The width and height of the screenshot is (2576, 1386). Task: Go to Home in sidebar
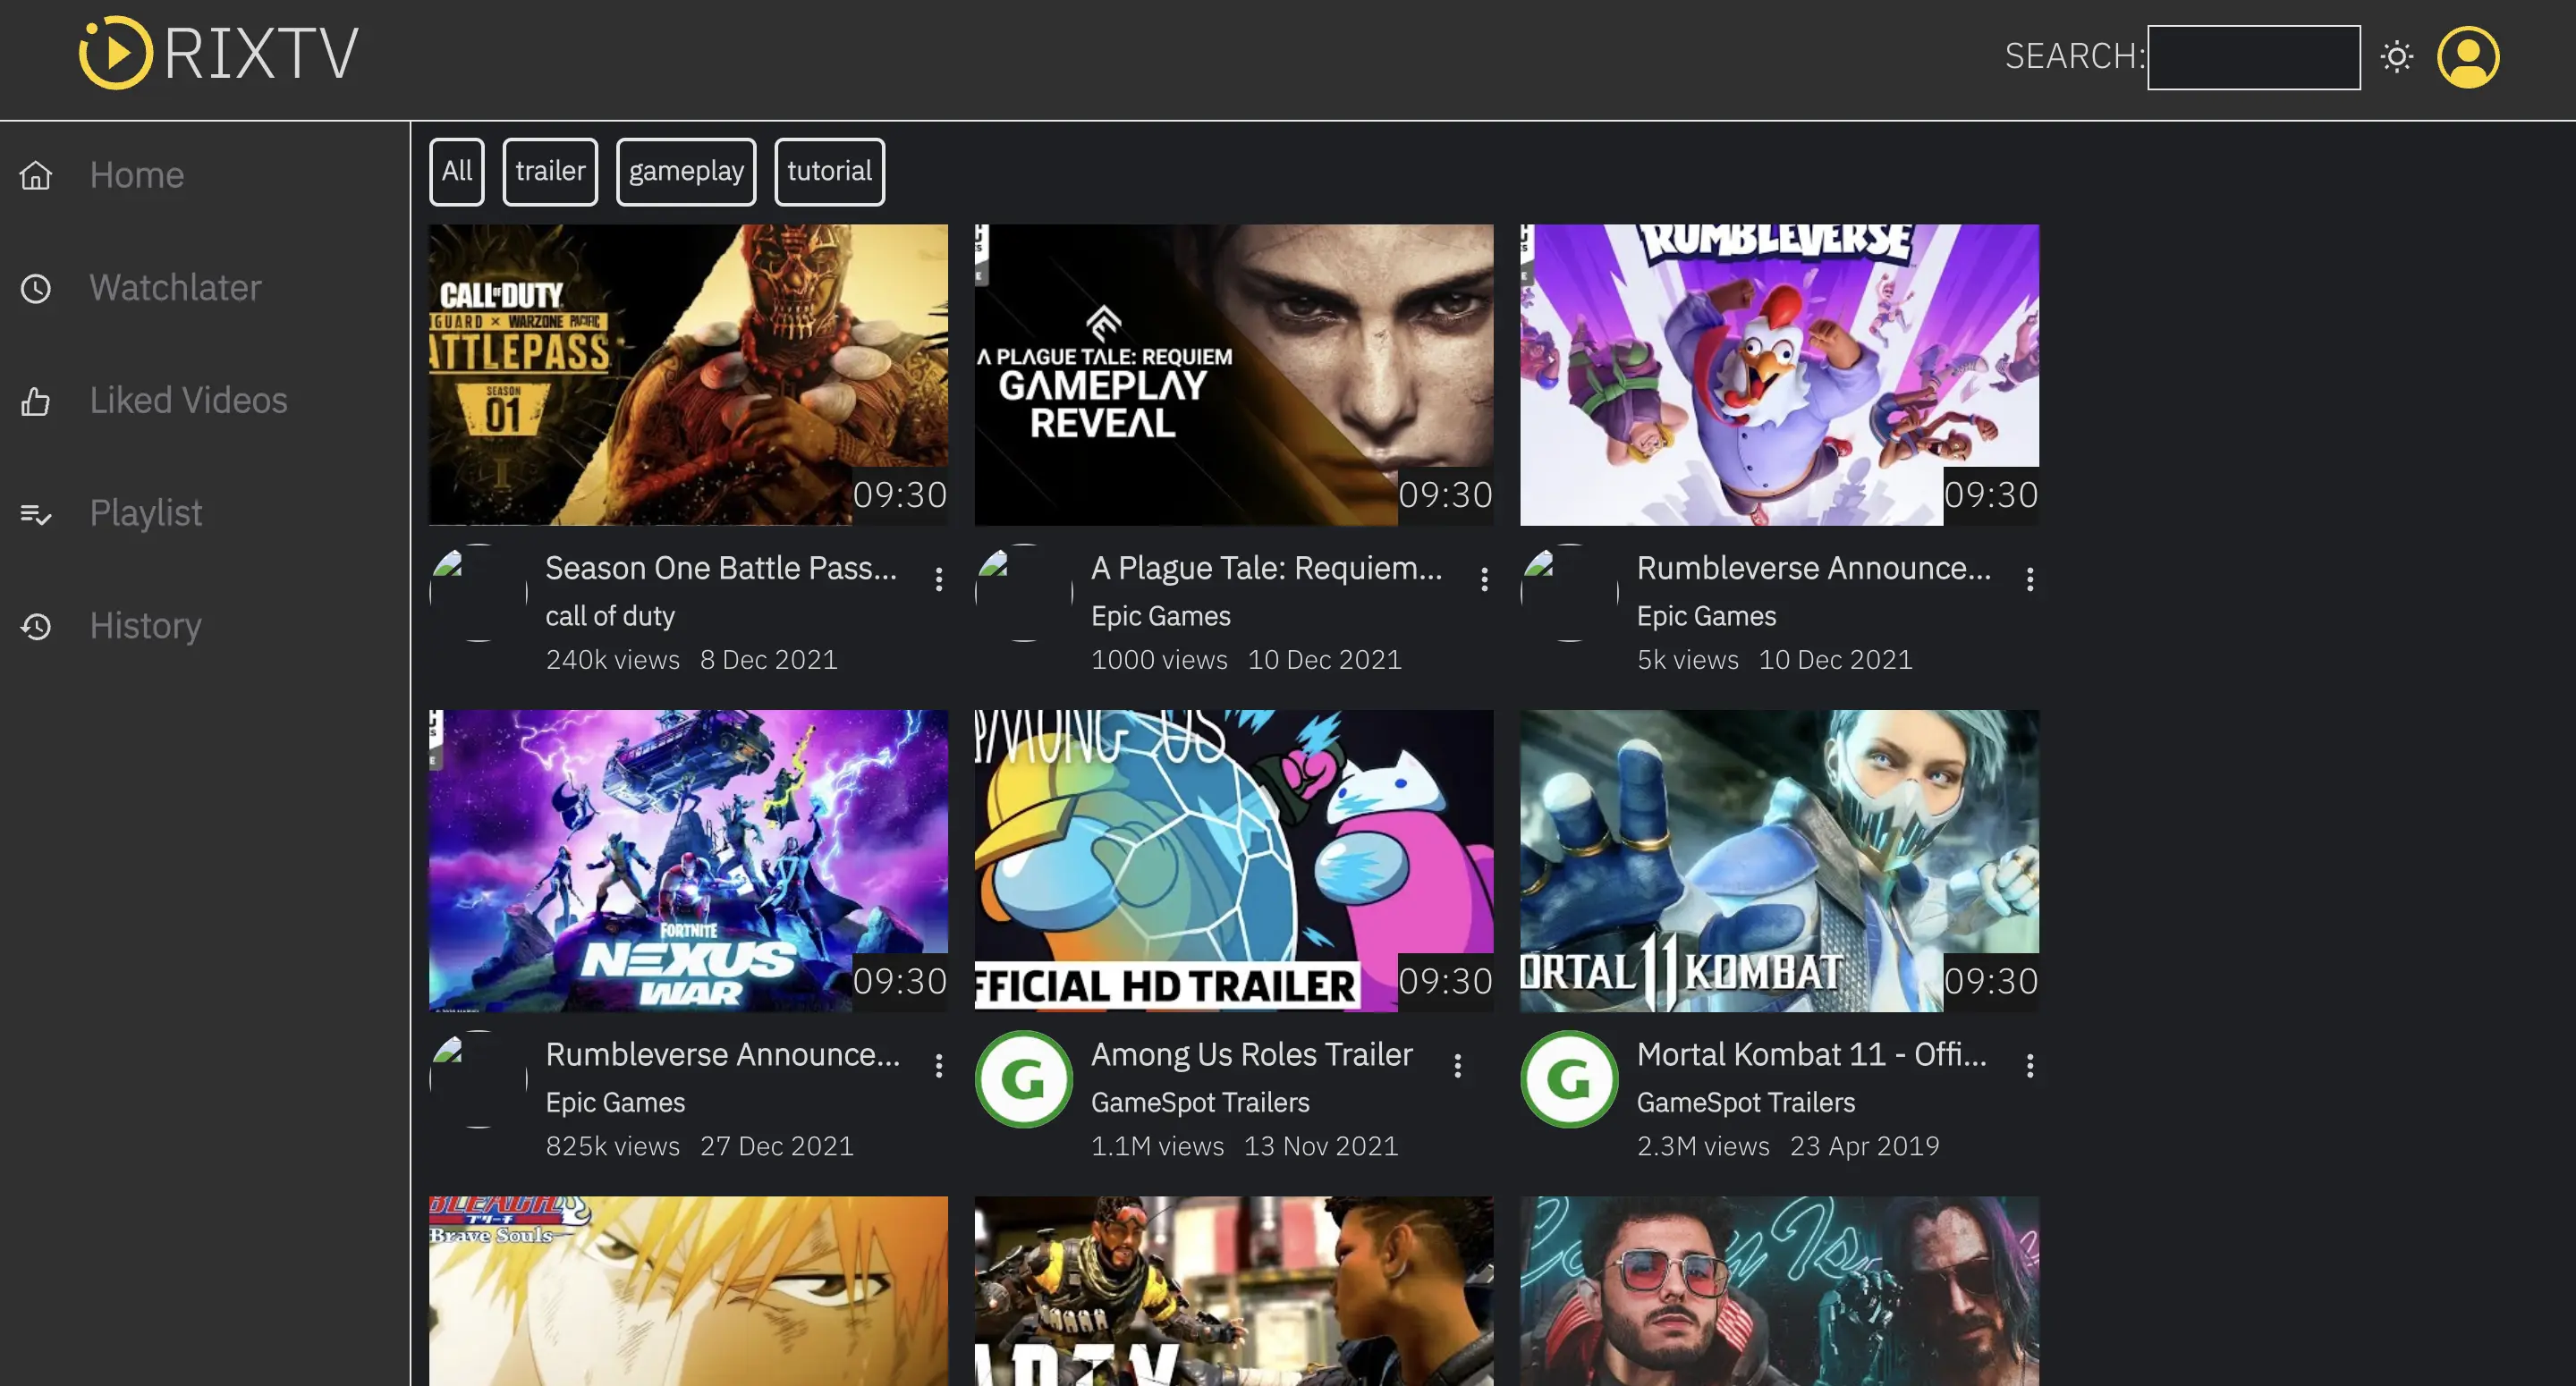[x=137, y=175]
